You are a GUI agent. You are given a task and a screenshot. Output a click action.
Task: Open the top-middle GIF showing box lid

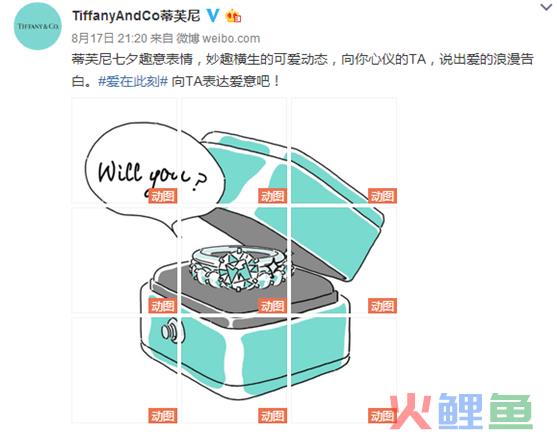click(x=234, y=151)
